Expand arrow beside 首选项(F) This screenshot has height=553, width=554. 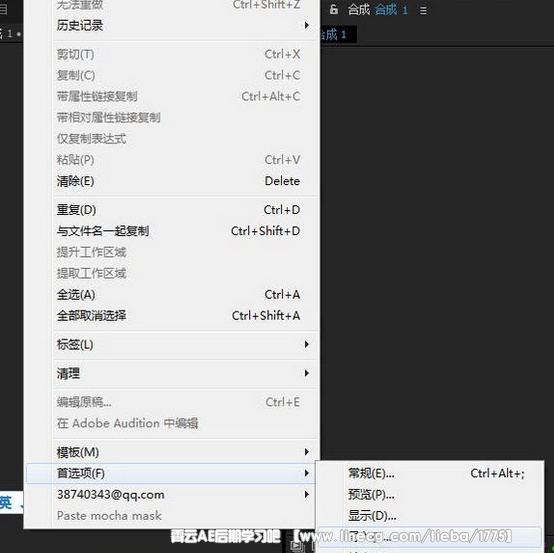307,473
